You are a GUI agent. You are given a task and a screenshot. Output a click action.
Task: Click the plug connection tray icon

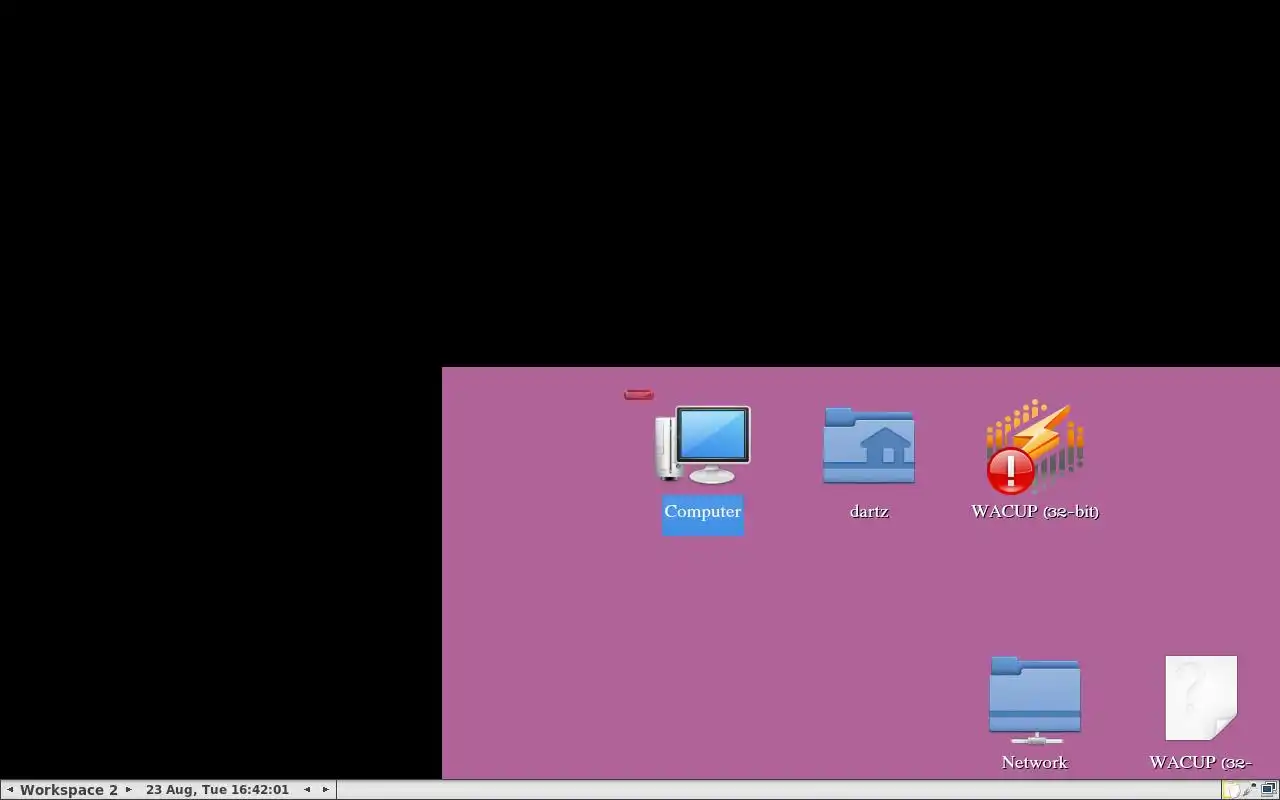1250,790
